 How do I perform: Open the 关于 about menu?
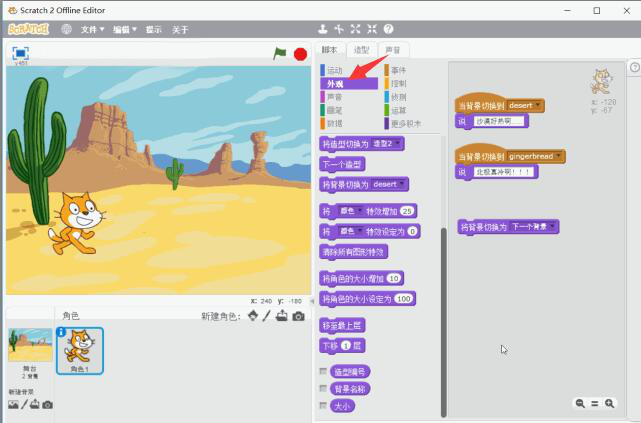coord(180,29)
